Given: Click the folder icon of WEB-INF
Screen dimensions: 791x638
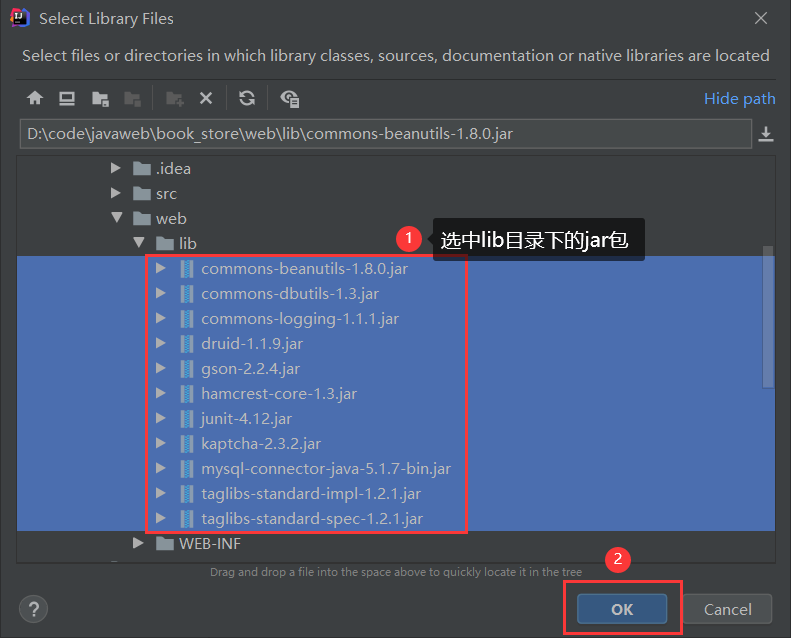Looking at the screenshot, I should click(x=165, y=544).
